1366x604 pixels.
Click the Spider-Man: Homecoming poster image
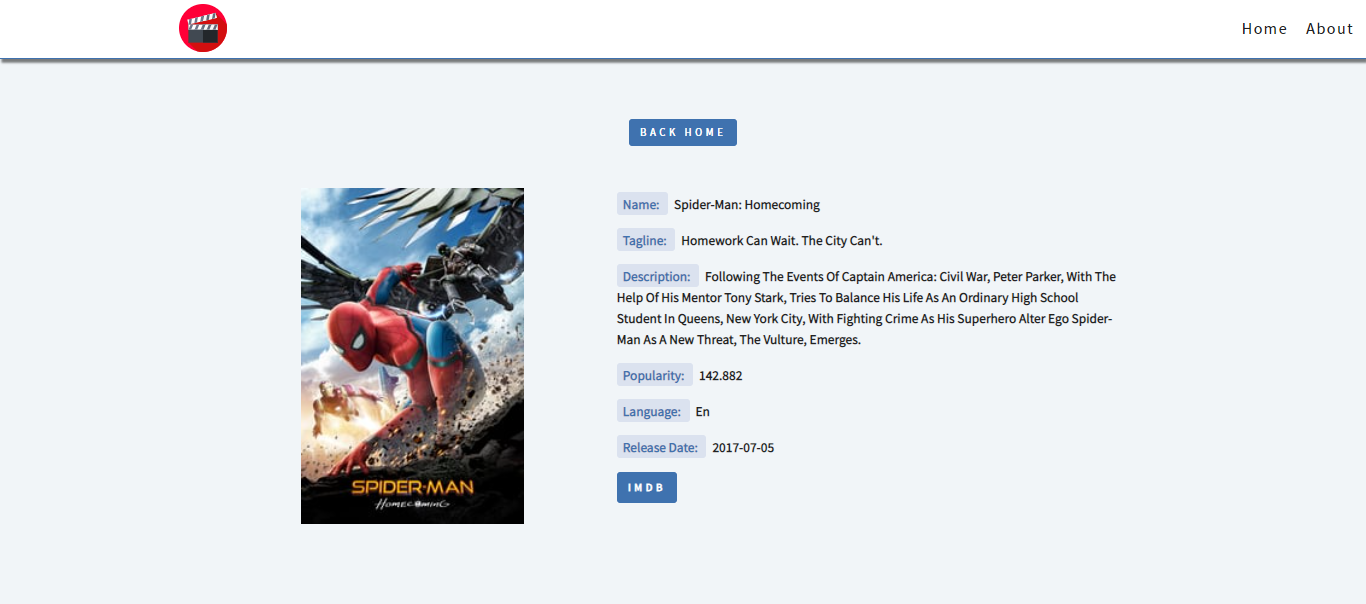(412, 356)
